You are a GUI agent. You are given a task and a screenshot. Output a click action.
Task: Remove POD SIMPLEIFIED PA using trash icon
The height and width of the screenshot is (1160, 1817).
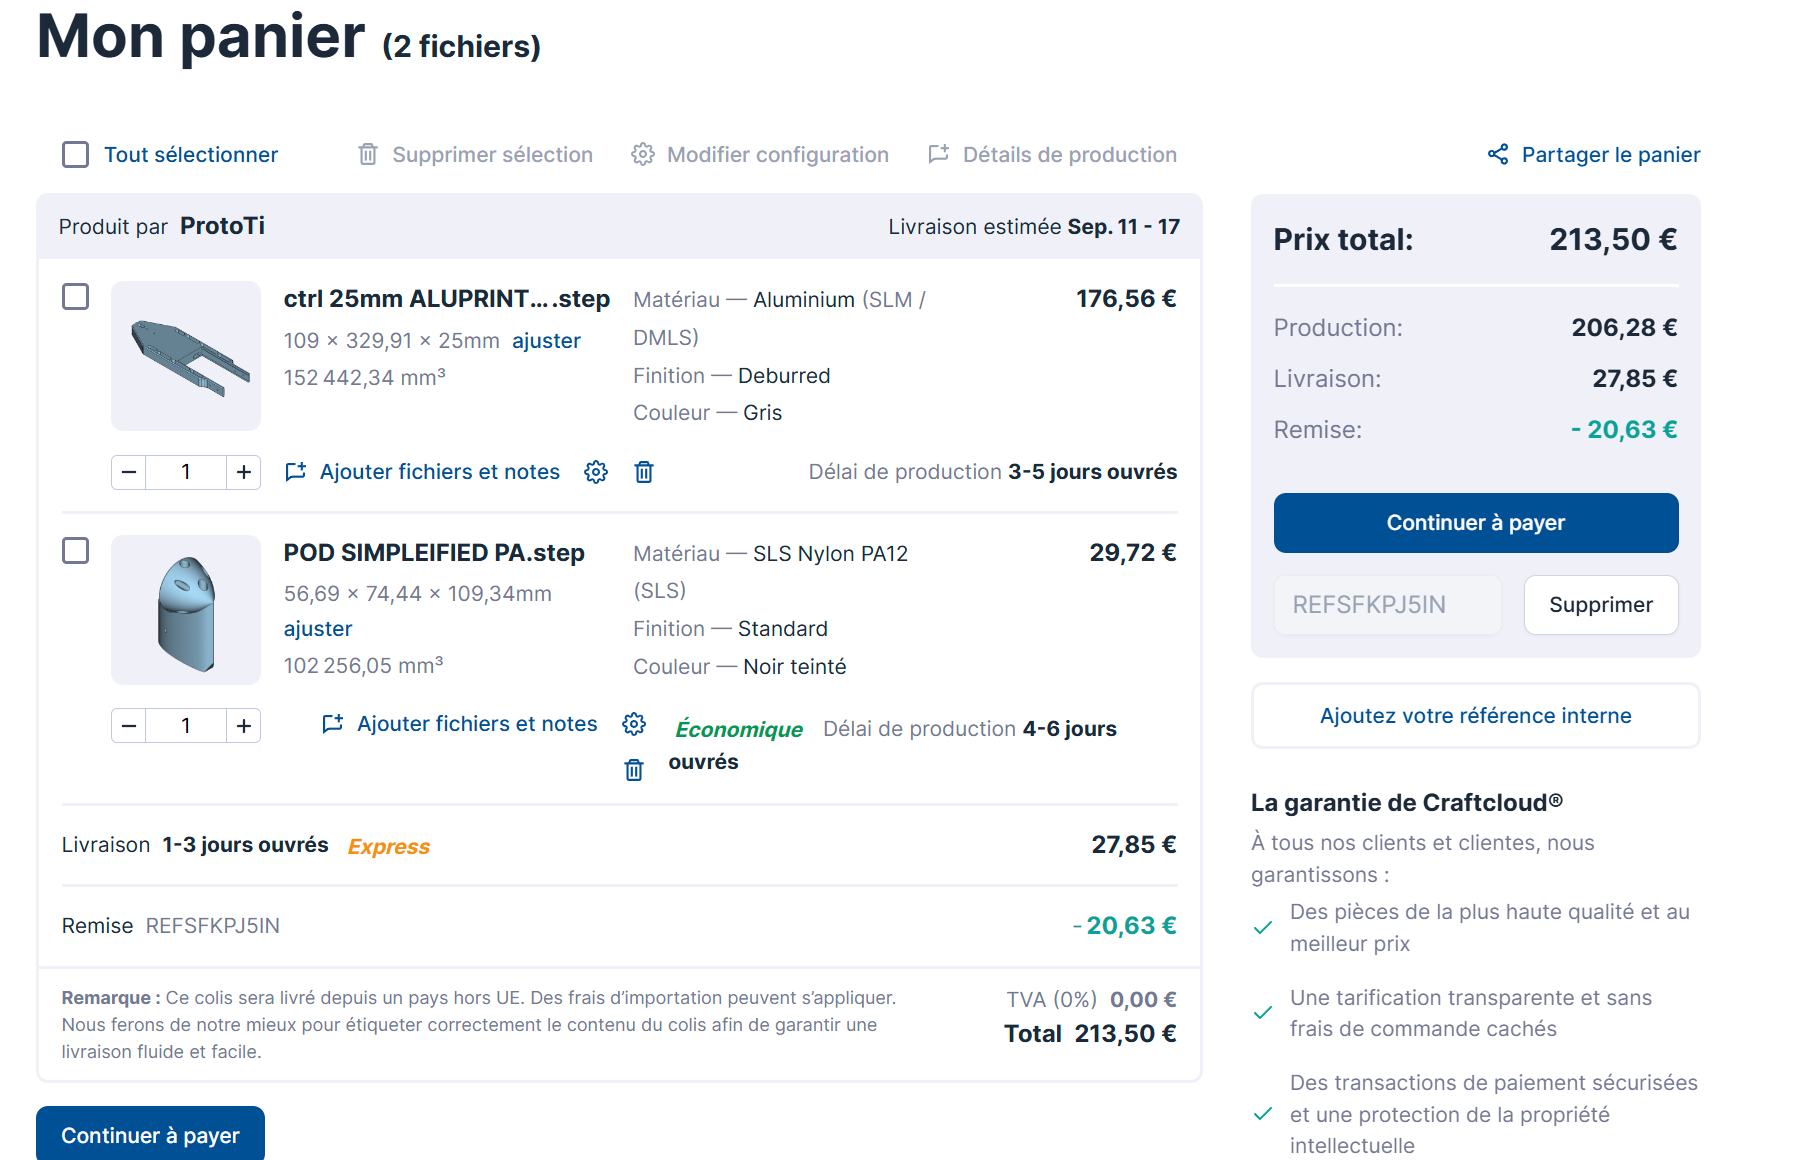tap(634, 770)
